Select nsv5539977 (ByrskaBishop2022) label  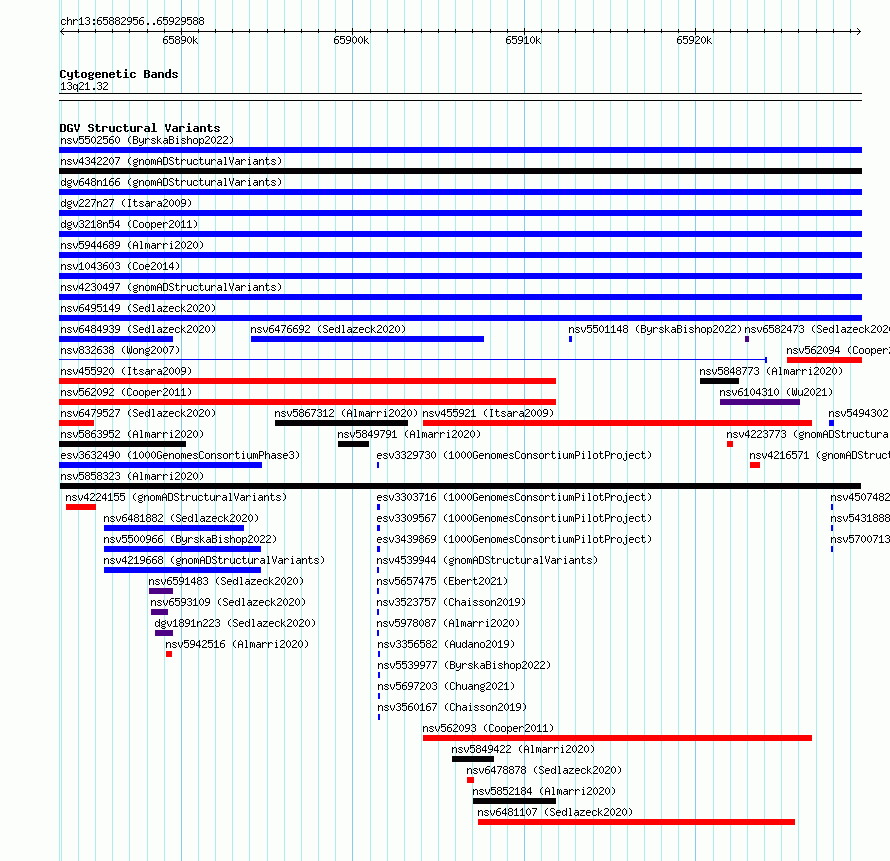464,665
